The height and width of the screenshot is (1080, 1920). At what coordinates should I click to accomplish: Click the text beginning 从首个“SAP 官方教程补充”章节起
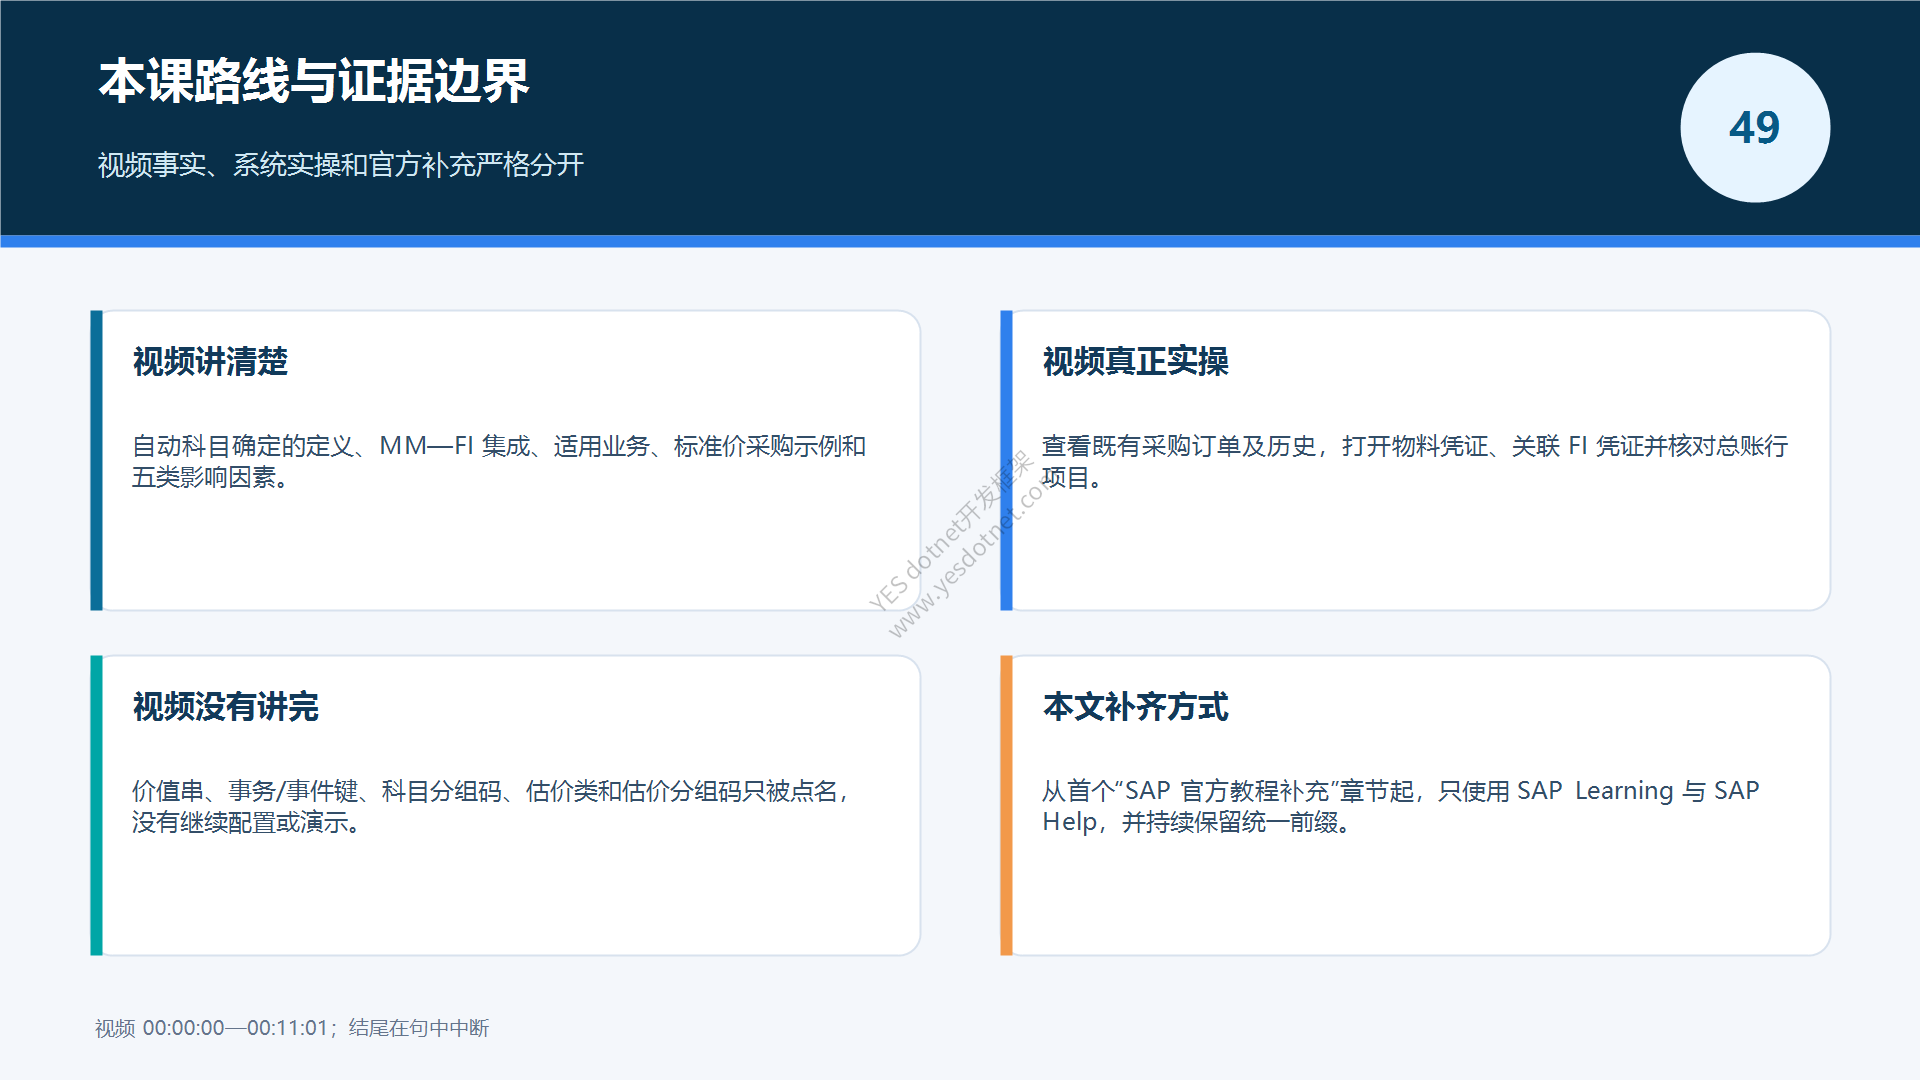pos(1400,806)
